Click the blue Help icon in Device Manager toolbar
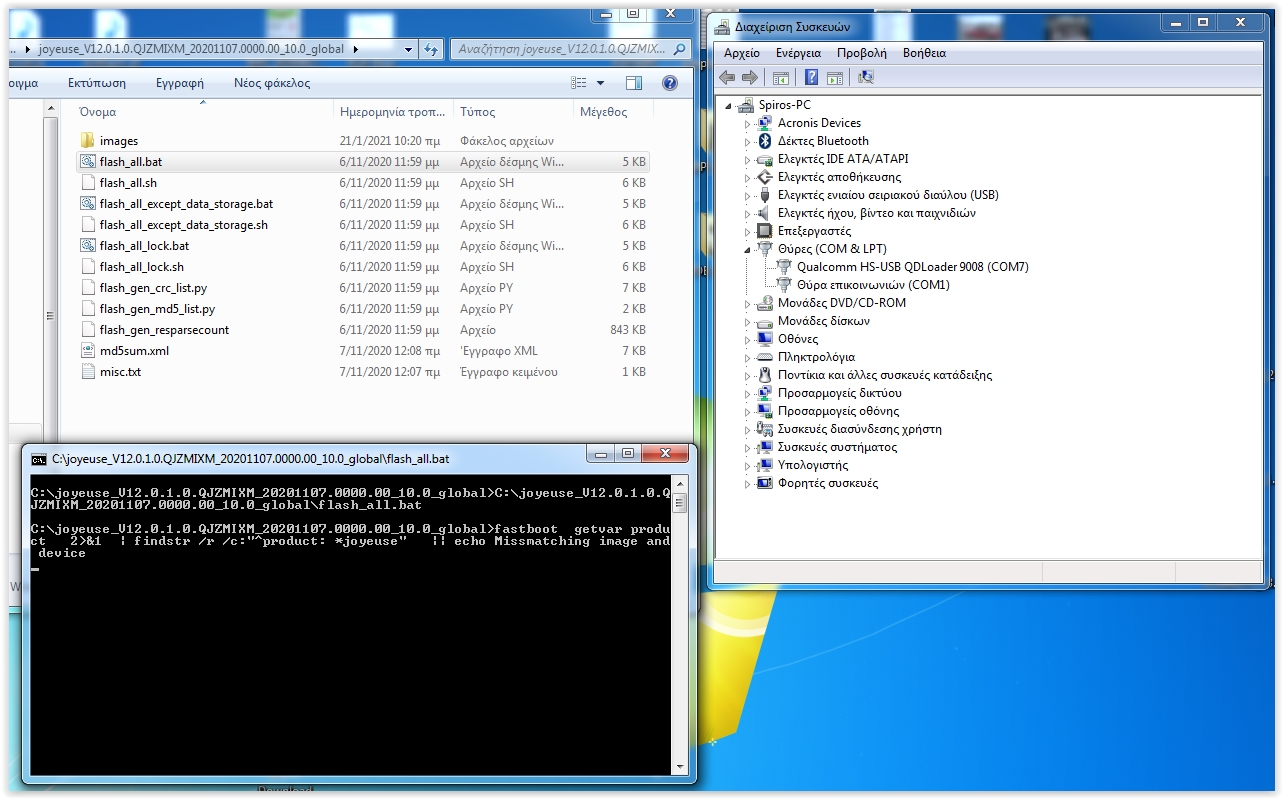Image resolution: width=1283 pixels, height=799 pixels. click(x=811, y=77)
